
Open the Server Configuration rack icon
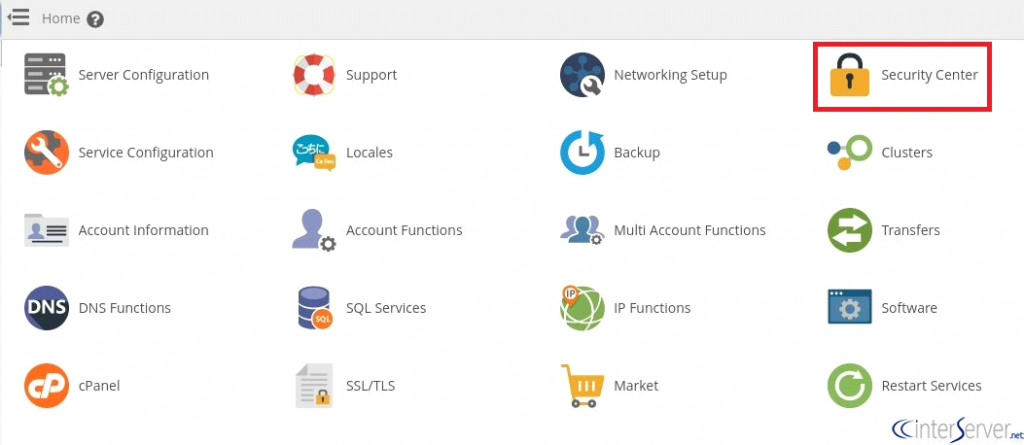click(x=46, y=74)
